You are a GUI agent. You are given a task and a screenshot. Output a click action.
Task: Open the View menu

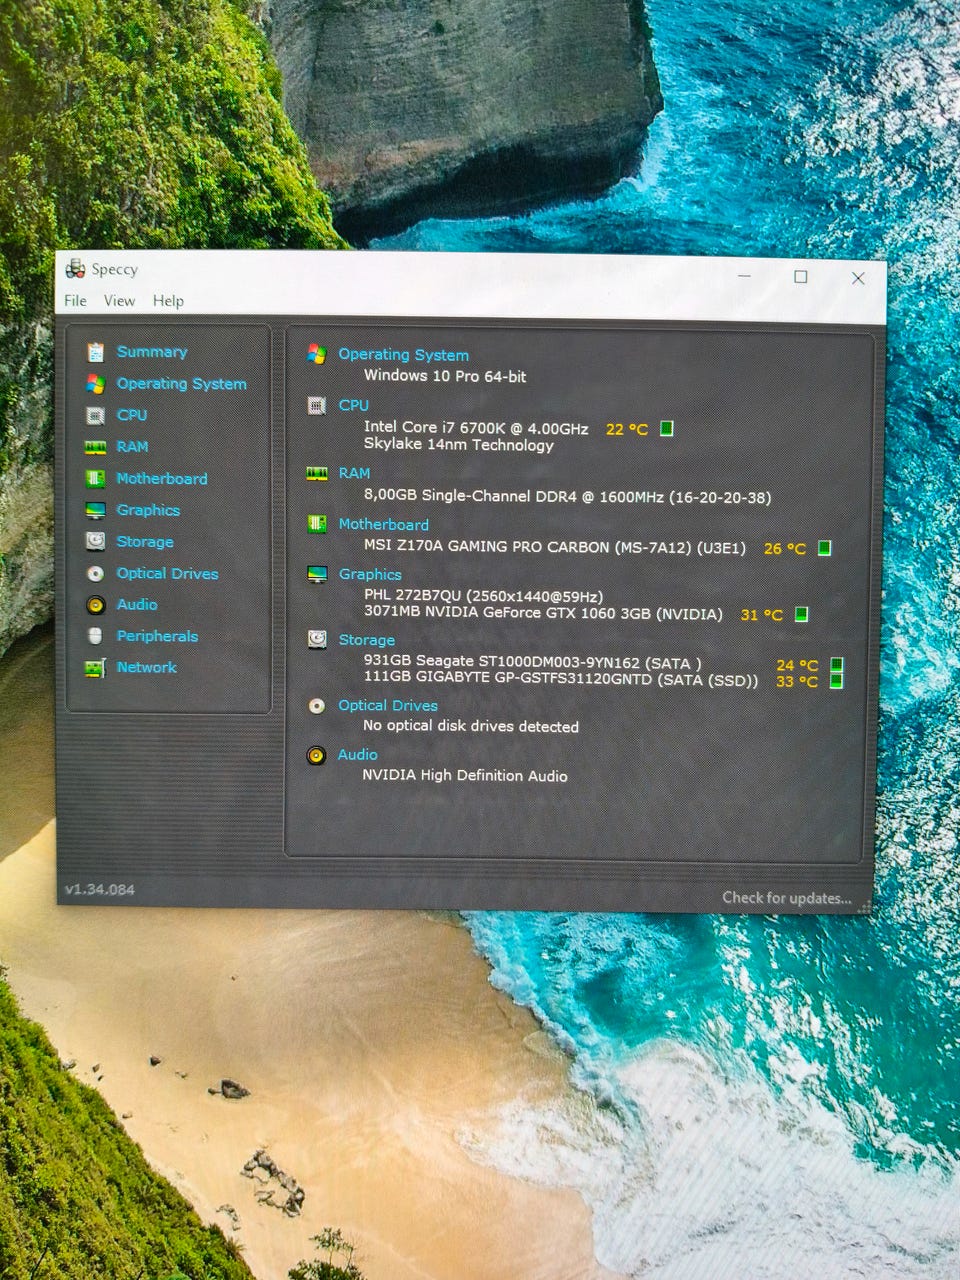coord(119,301)
